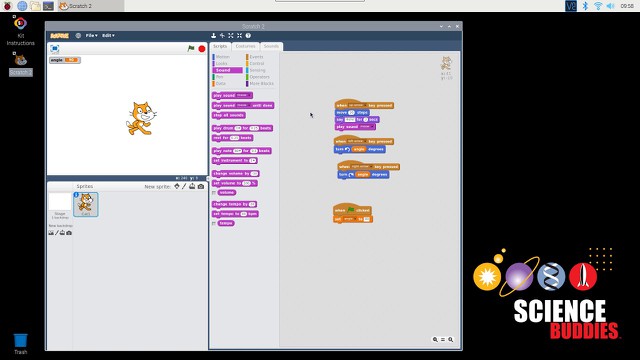Click the green flag to start
This screenshot has width=640, height=360.
pyautogui.click(x=191, y=49)
